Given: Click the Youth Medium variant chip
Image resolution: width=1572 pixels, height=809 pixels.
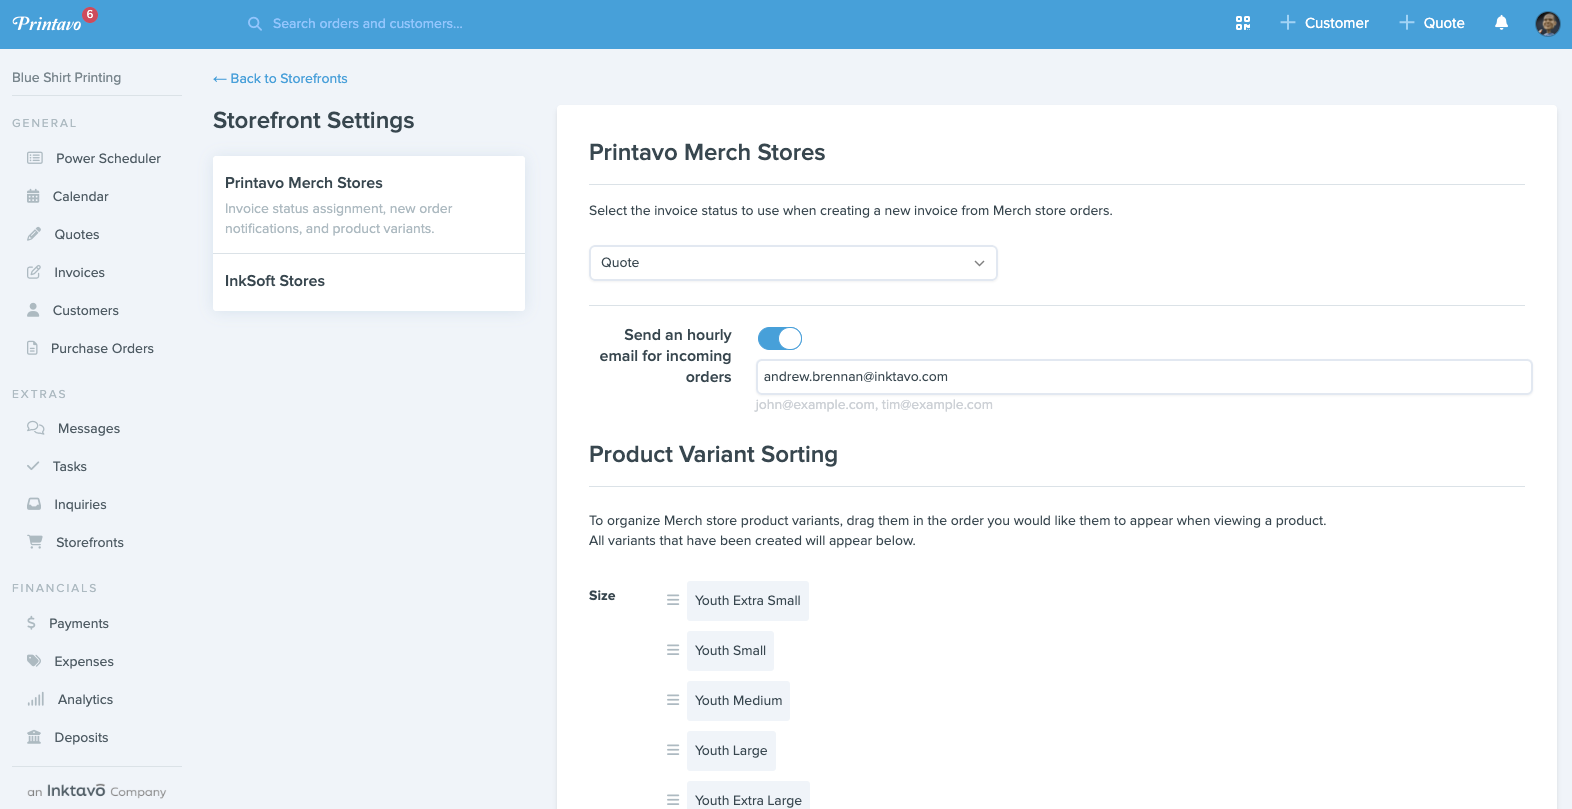Looking at the screenshot, I should (x=738, y=701).
